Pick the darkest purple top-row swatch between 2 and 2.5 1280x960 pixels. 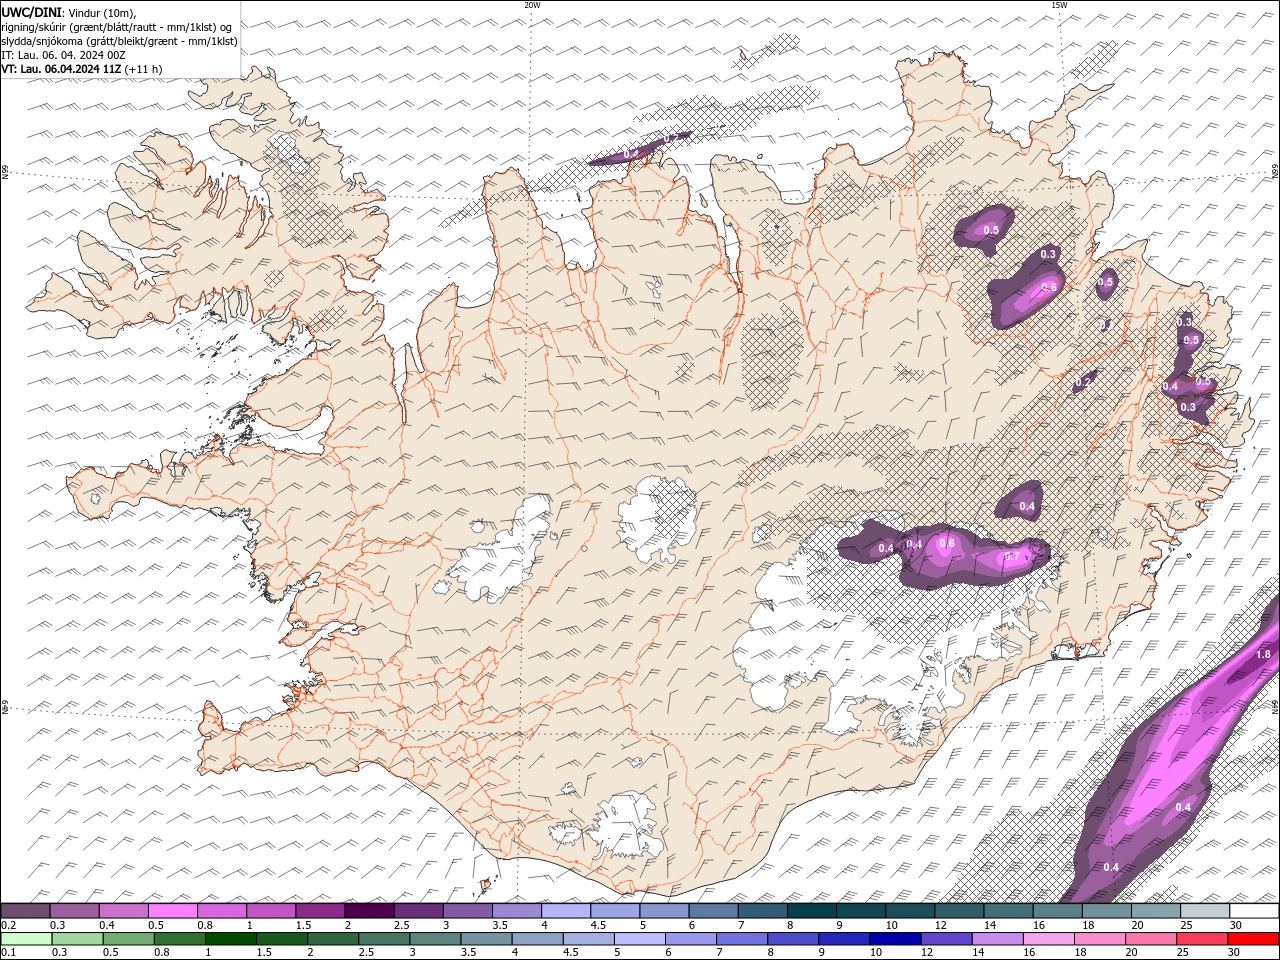click(x=369, y=911)
